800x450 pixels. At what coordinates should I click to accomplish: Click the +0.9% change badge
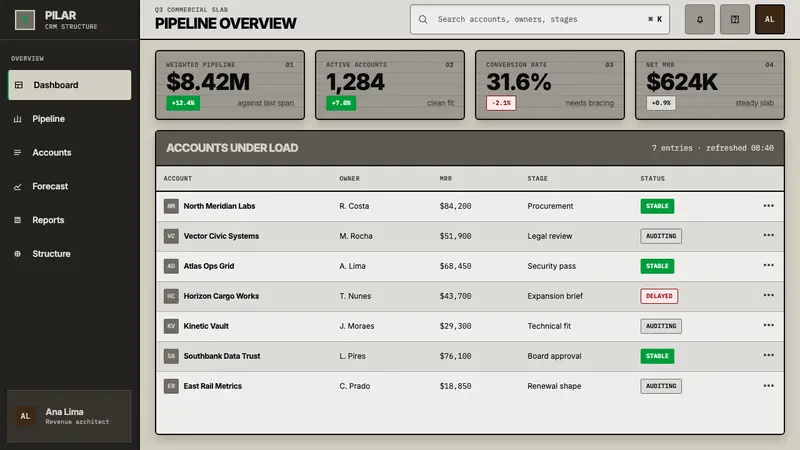coord(661,103)
